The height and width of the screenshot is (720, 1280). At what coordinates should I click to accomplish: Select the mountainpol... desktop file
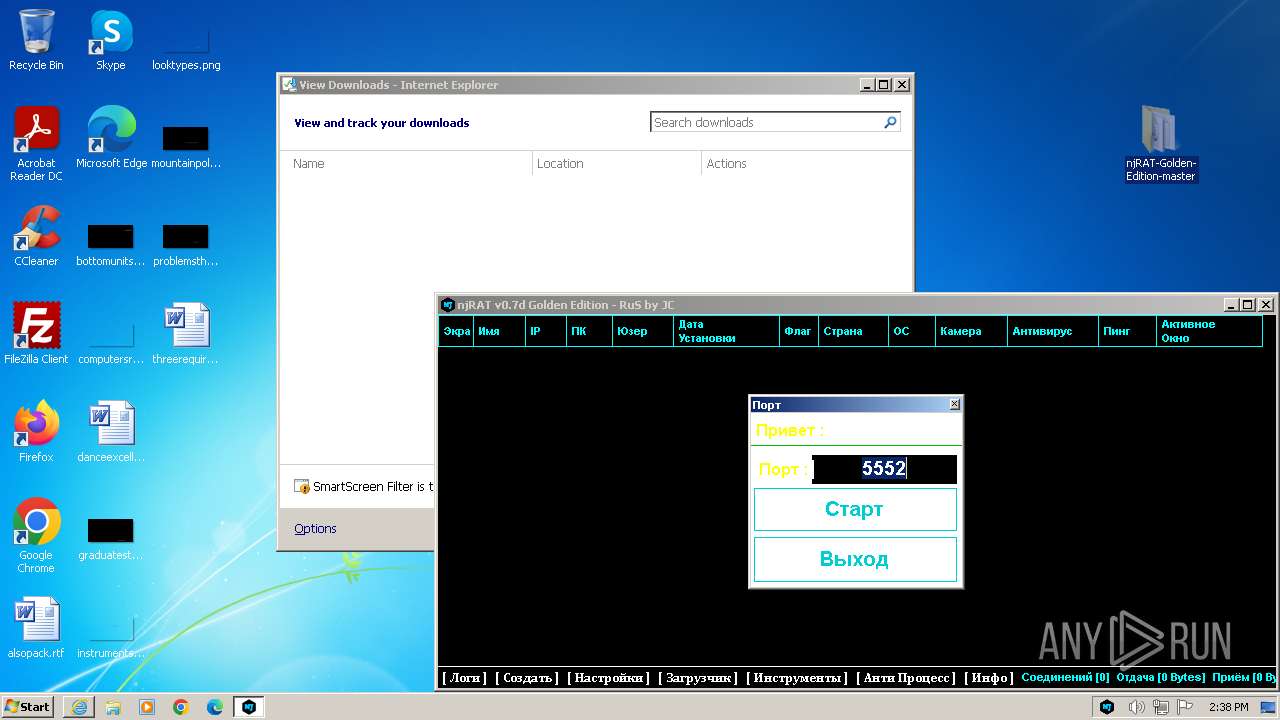(186, 148)
